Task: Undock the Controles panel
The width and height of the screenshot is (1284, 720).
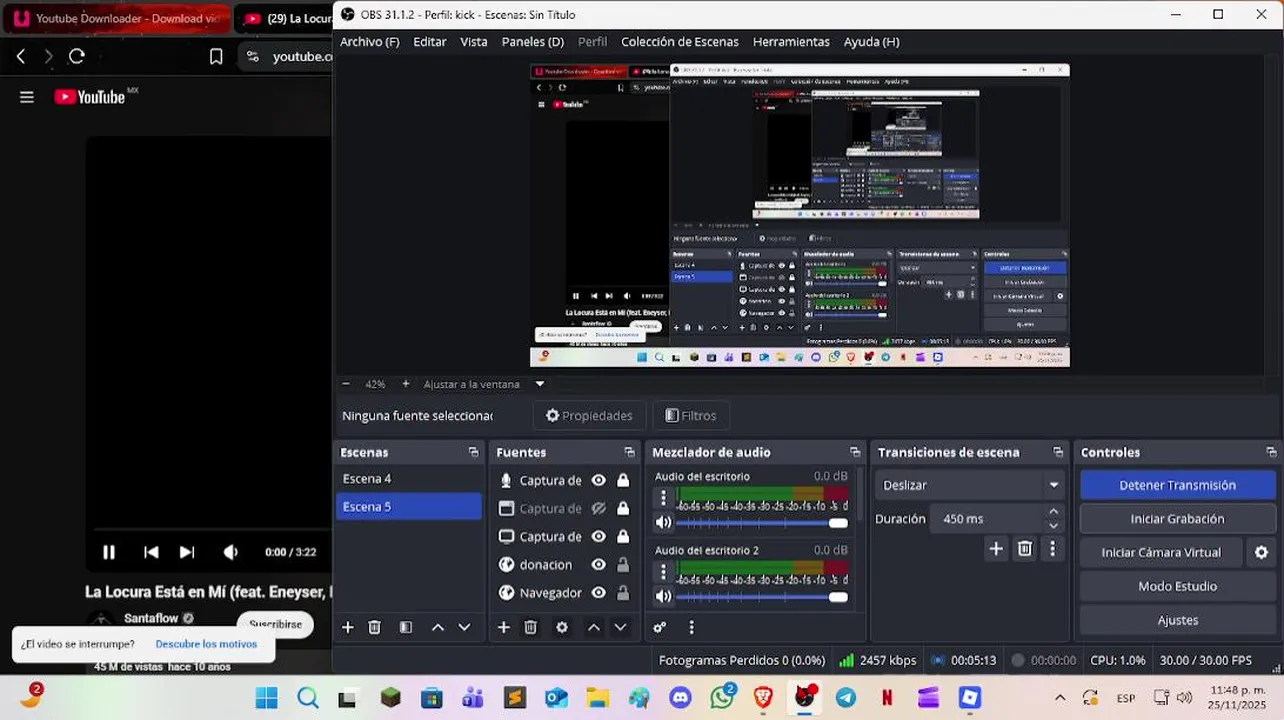Action: [1271, 452]
